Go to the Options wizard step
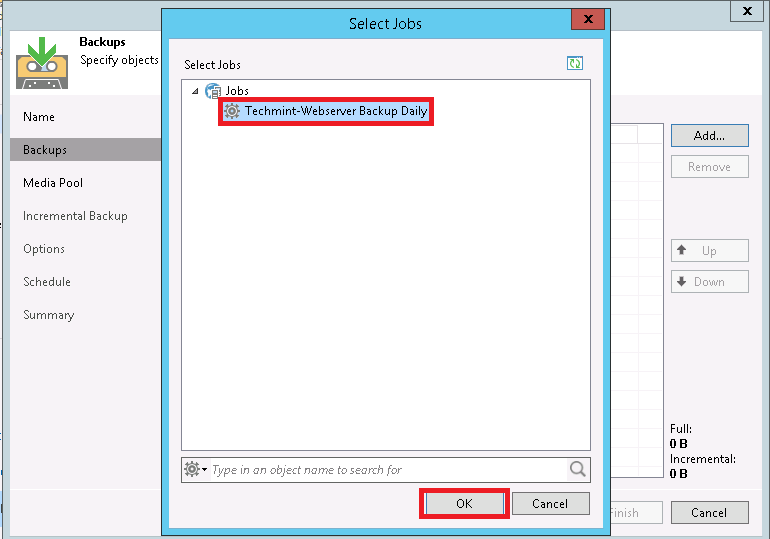 click(x=44, y=249)
